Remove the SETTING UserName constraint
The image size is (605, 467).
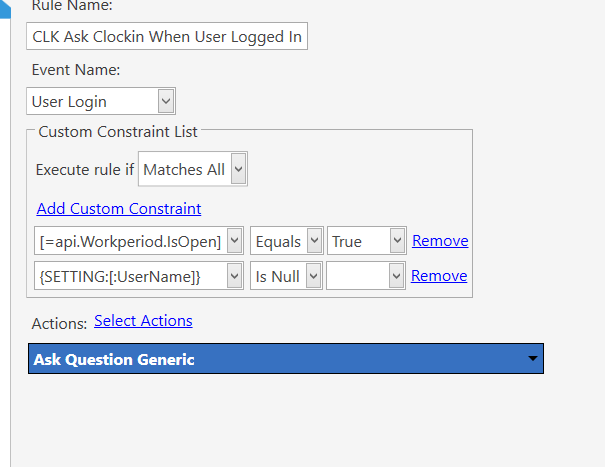(x=439, y=276)
